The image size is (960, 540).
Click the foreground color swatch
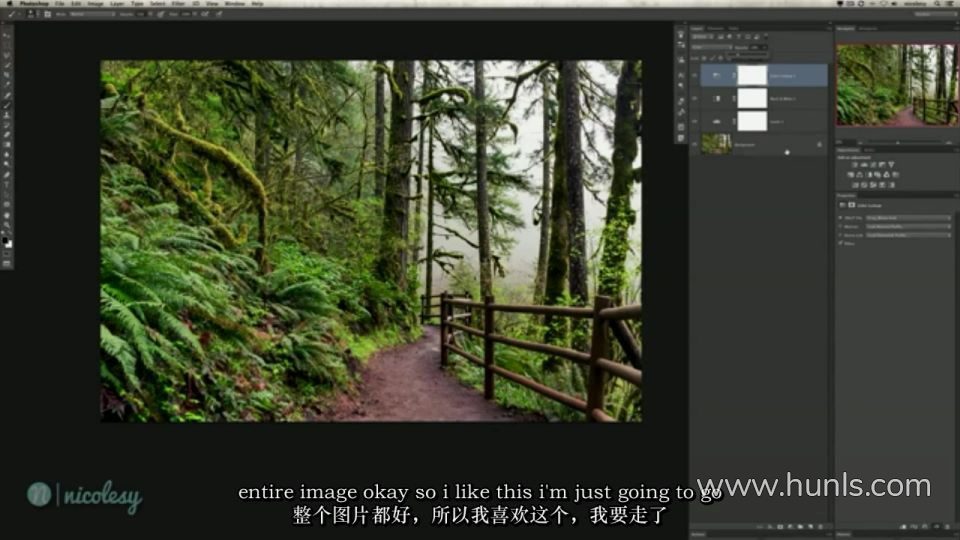pyautogui.click(x=6, y=241)
